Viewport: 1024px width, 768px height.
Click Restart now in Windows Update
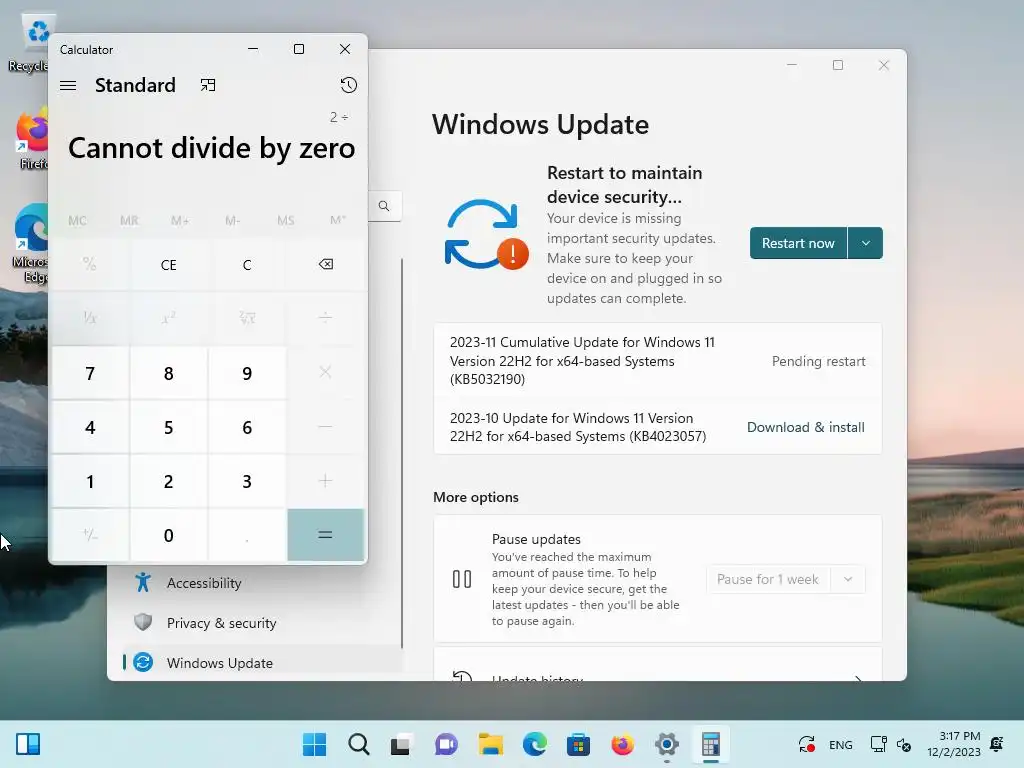click(x=798, y=243)
